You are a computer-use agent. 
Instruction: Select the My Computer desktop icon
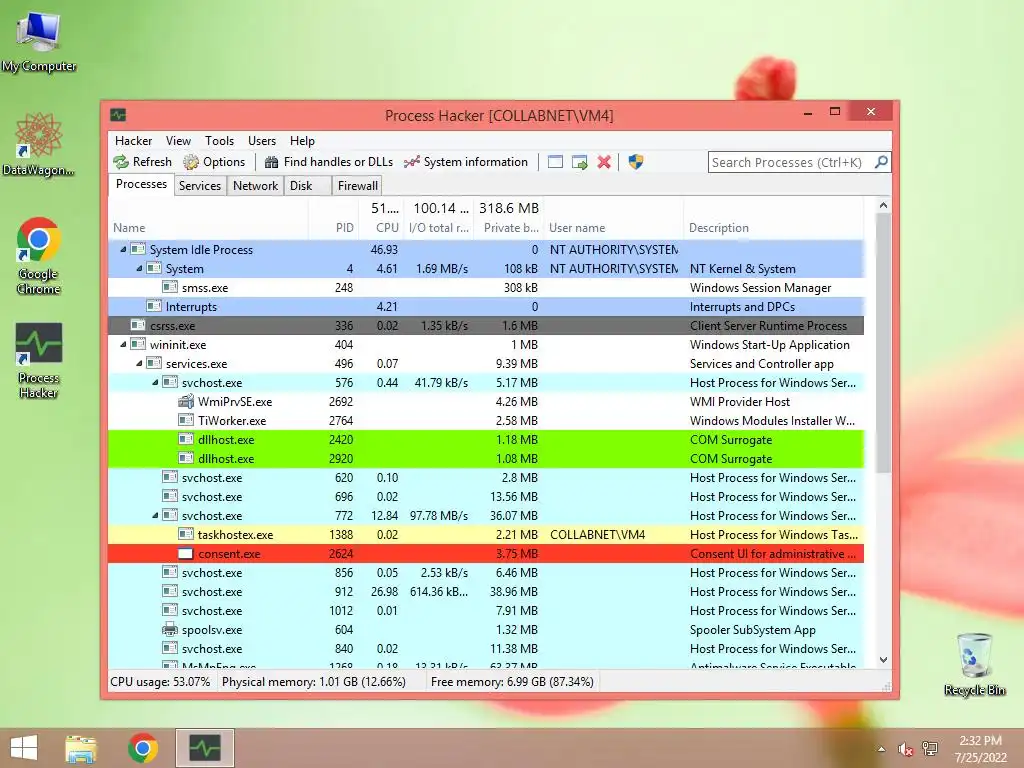click(39, 40)
